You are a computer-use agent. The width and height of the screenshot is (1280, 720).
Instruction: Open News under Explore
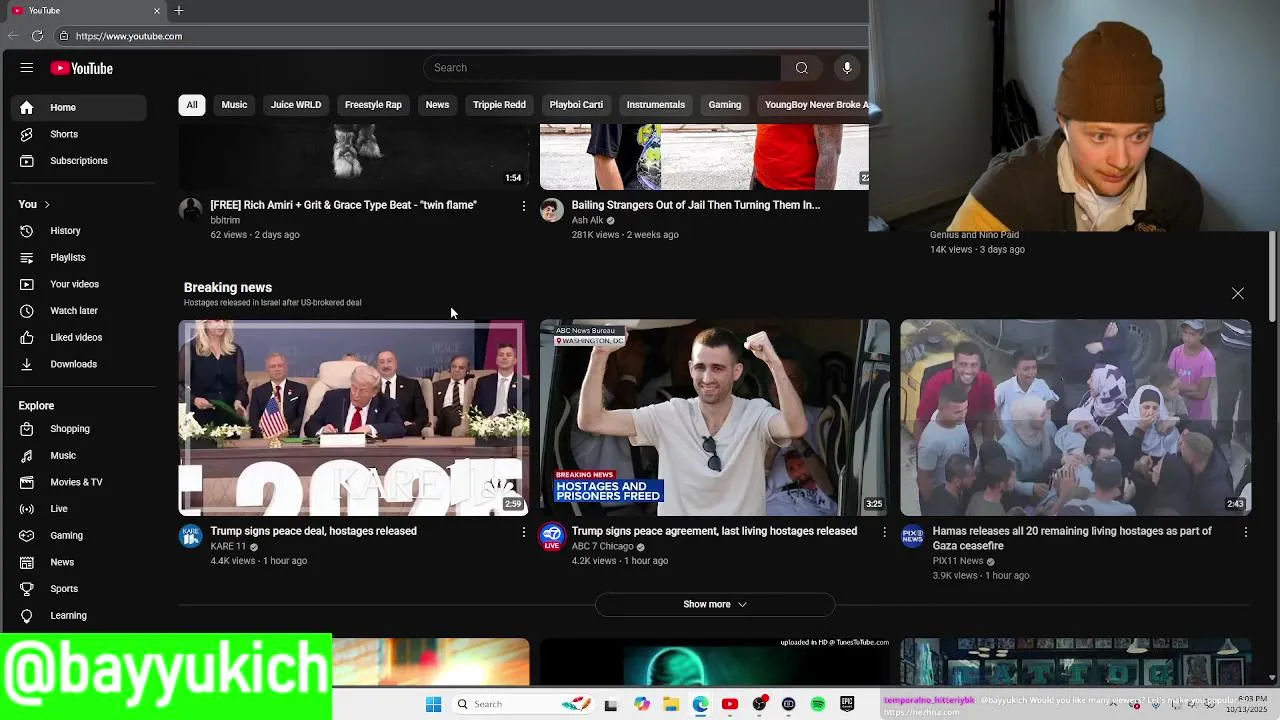point(81,562)
